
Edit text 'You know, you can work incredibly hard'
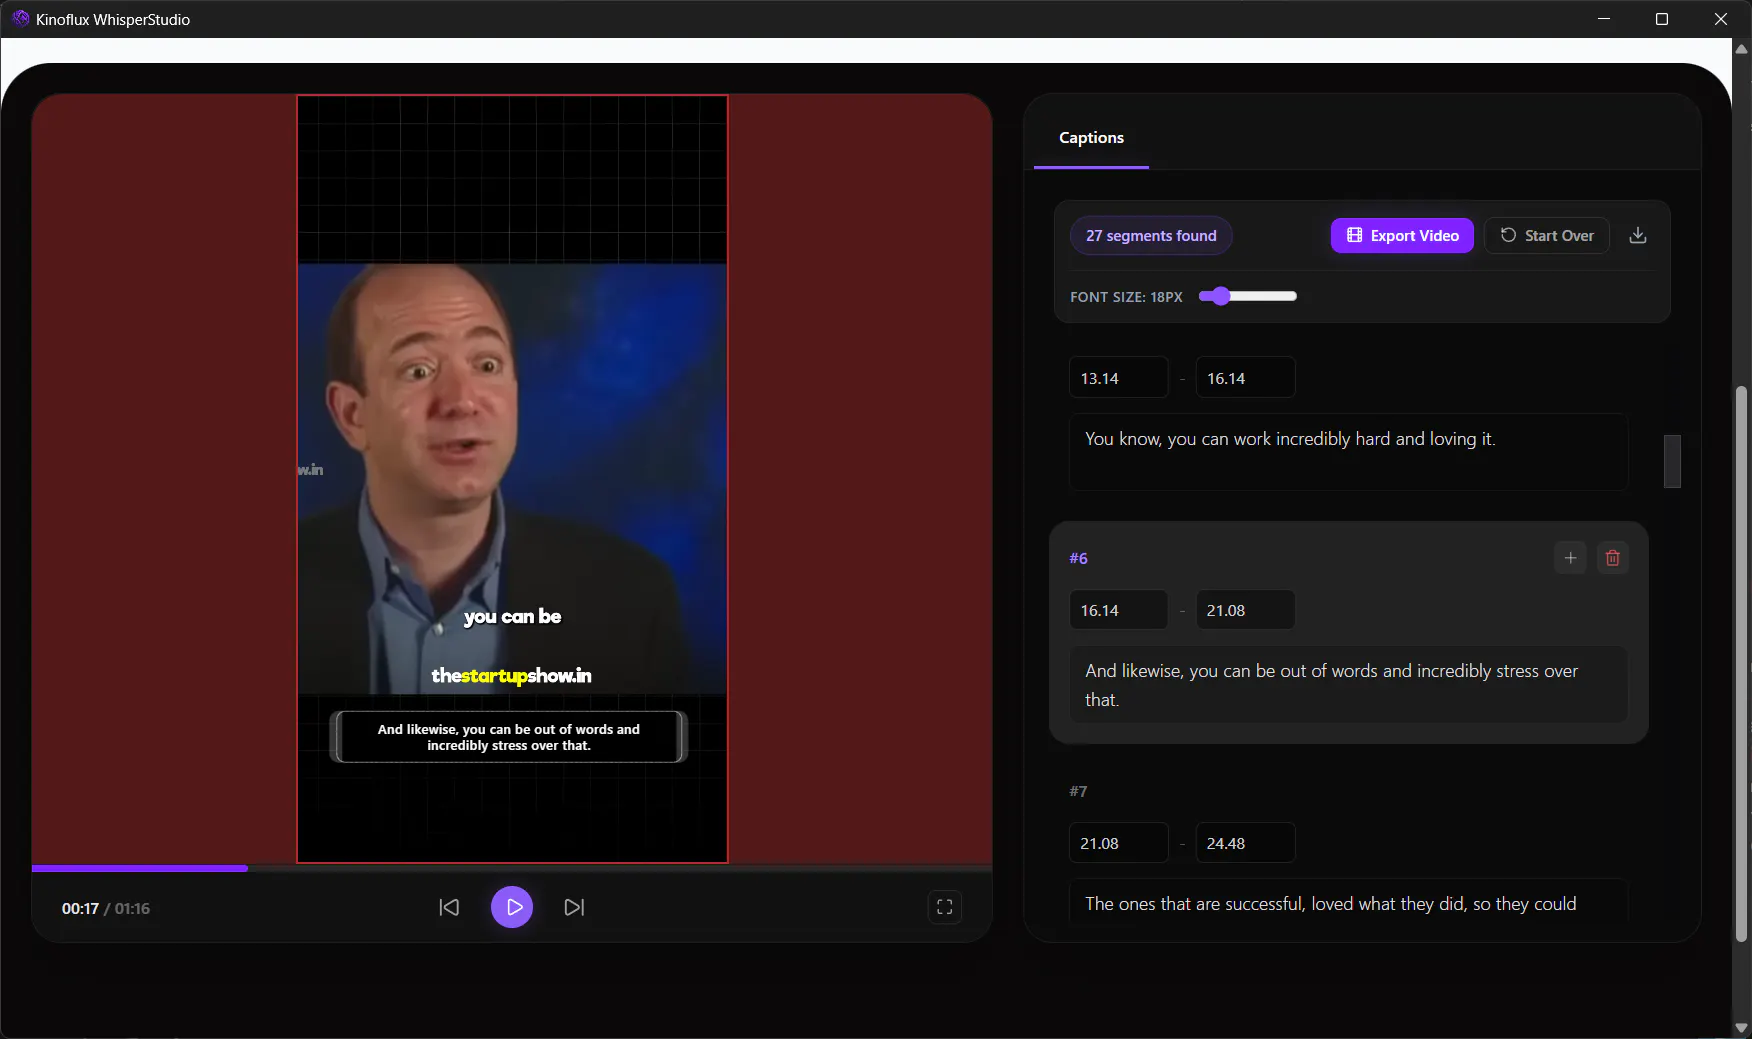pos(1348,452)
